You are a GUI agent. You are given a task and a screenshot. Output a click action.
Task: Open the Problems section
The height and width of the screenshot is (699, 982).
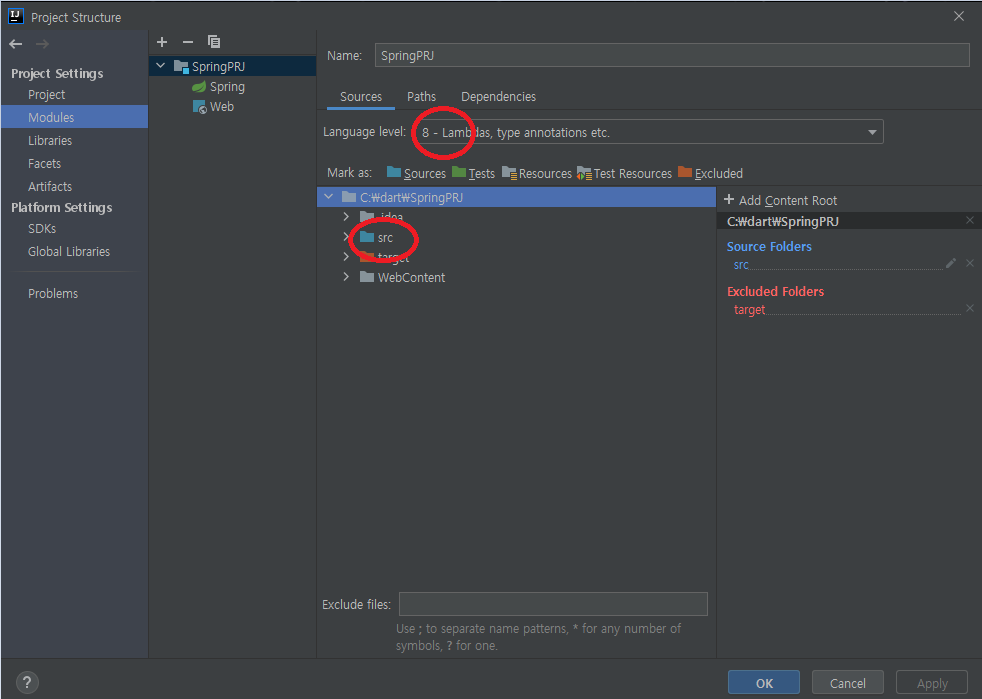point(53,293)
